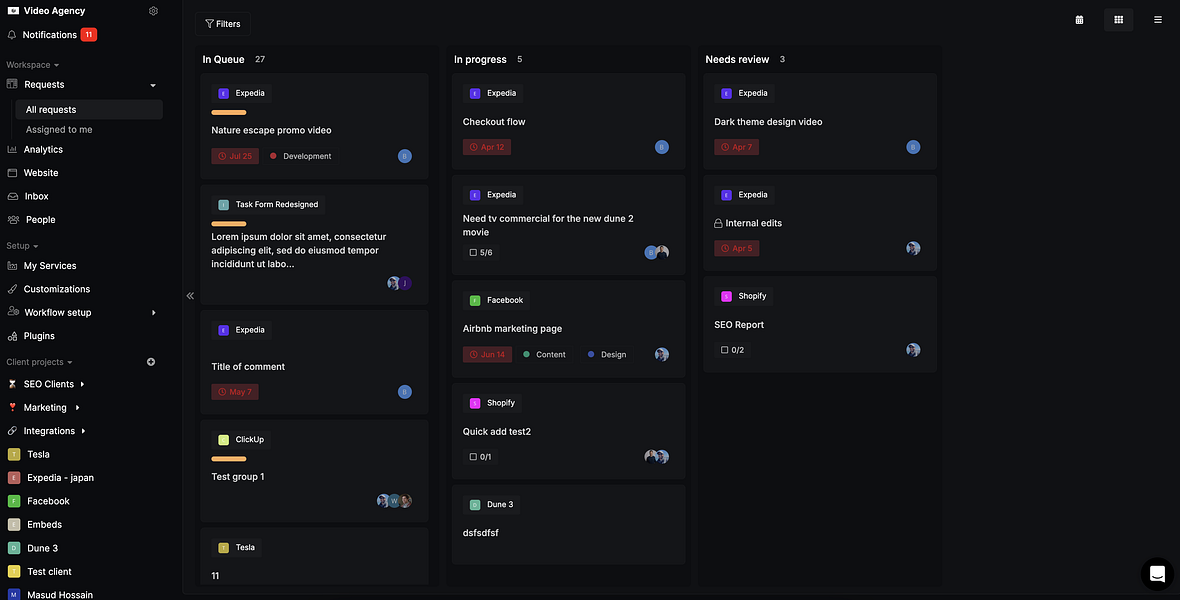Click the Embeds project icon in sidebar
This screenshot has height=600, width=1180.
coord(14,525)
